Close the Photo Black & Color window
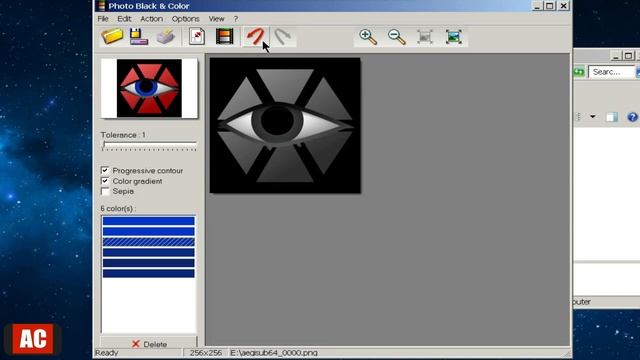 point(563,6)
